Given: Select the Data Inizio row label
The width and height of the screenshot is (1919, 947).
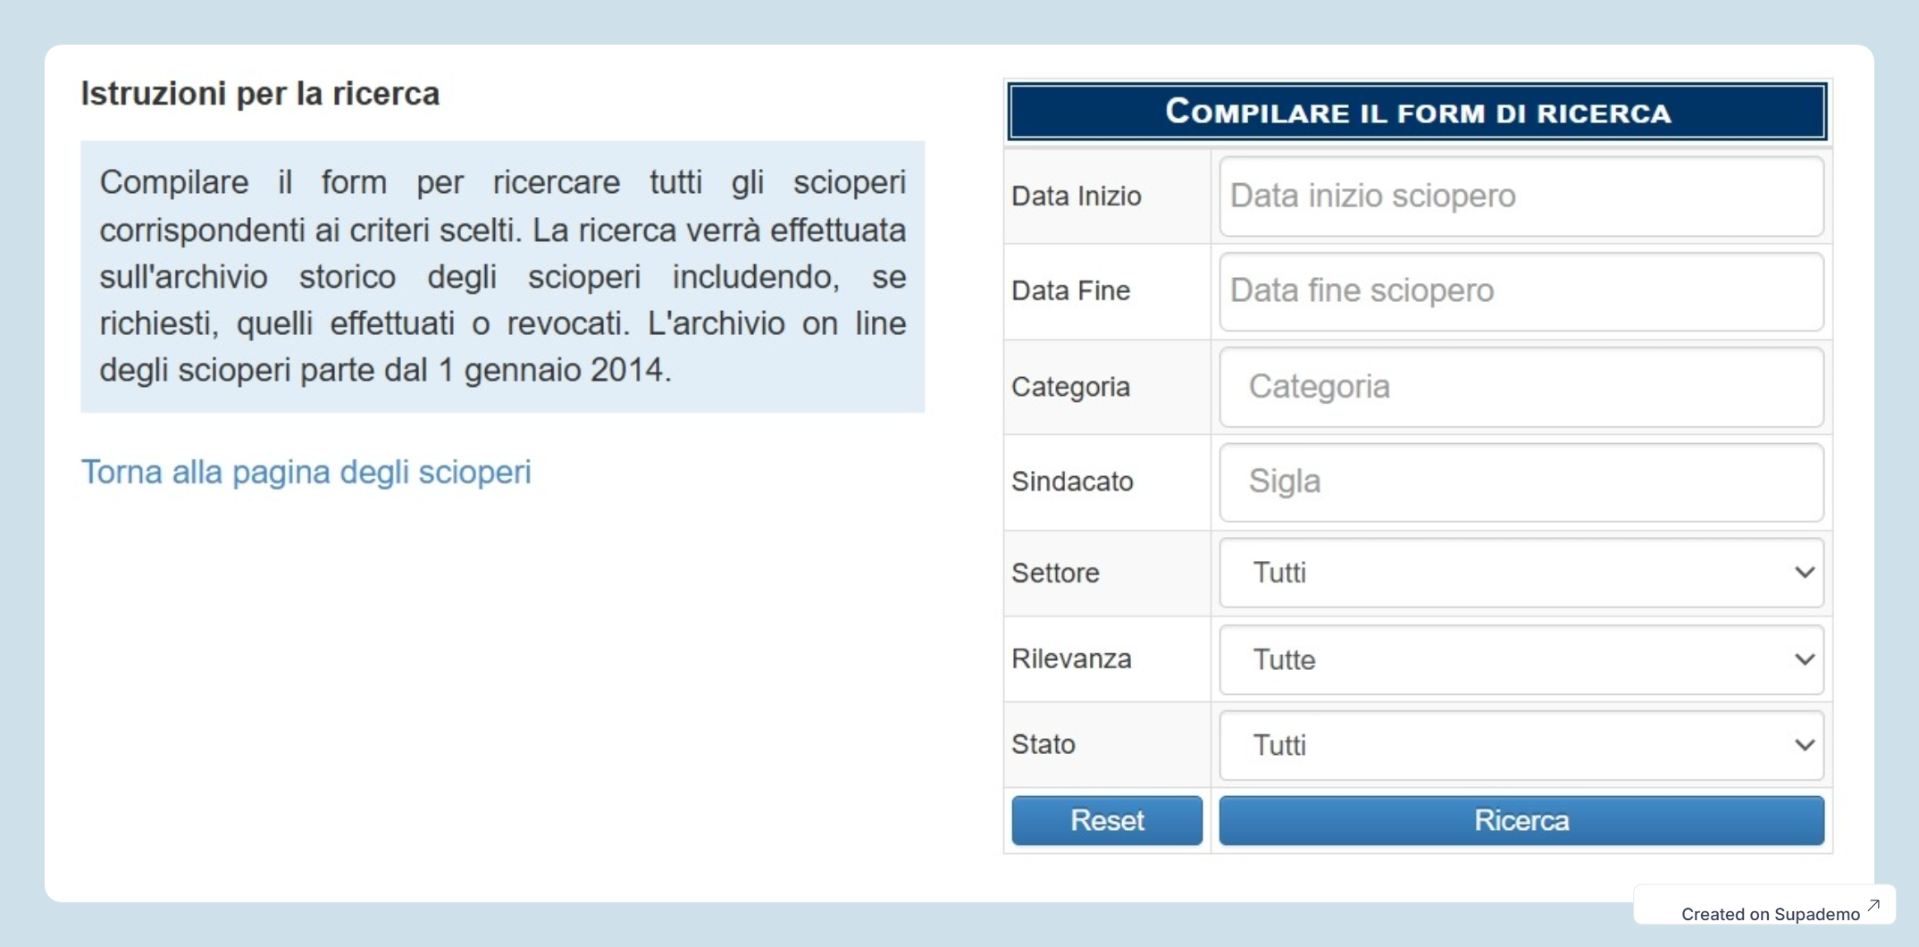Looking at the screenshot, I should (x=1076, y=196).
